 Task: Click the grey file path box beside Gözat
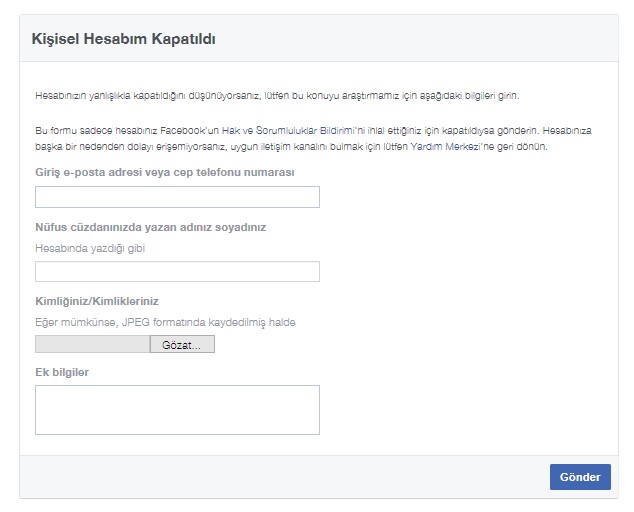point(92,344)
